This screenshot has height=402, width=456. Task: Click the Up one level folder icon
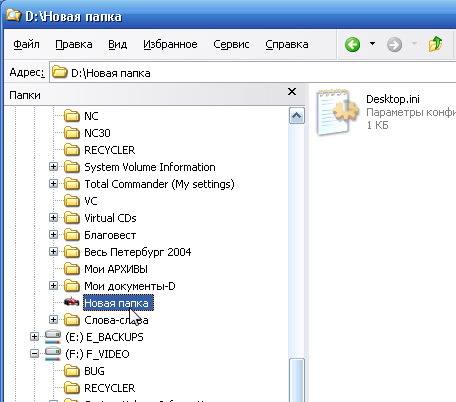click(x=435, y=44)
